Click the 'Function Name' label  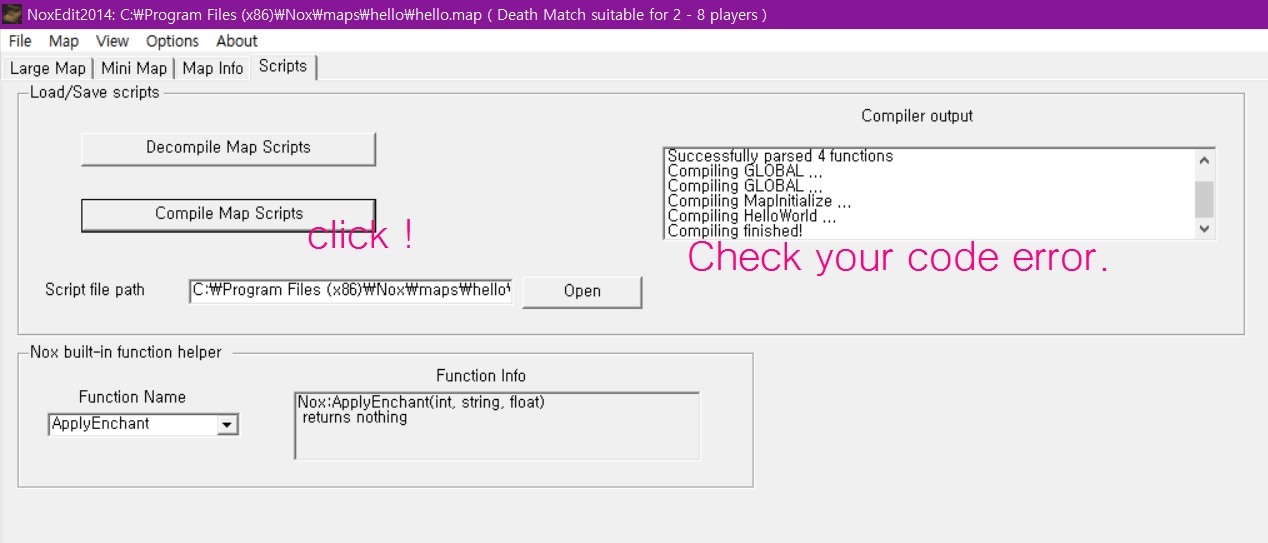click(x=132, y=397)
